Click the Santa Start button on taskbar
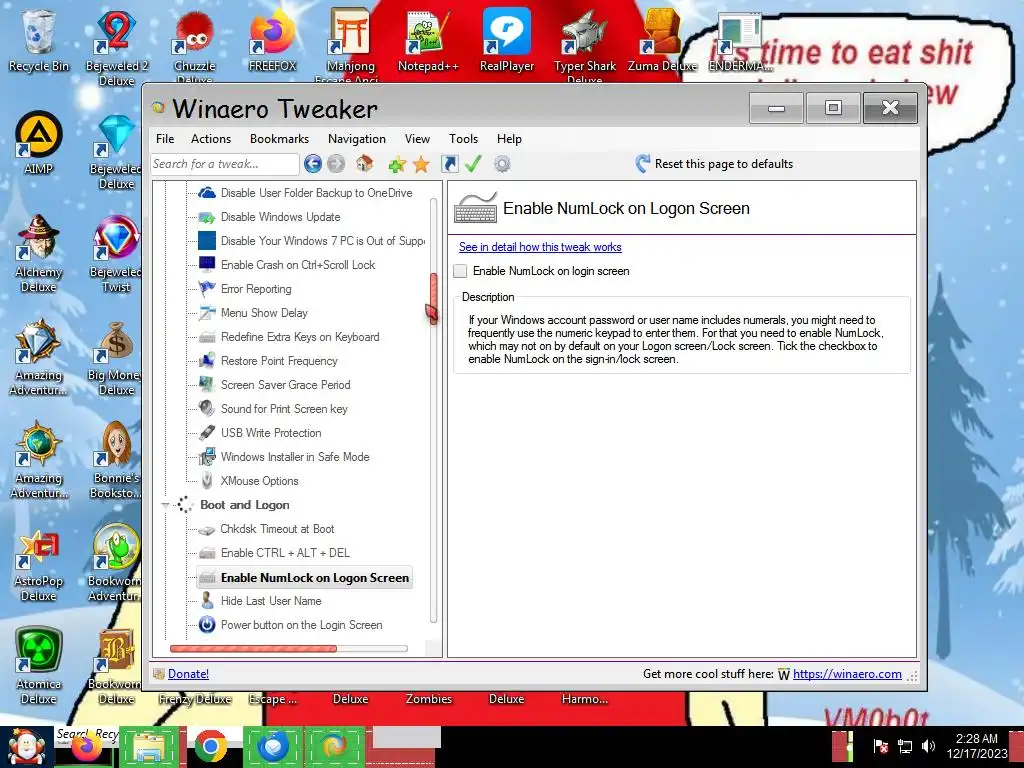The height and width of the screenshot is (768, 1024). pyautogui.click(x=26, y=747)
